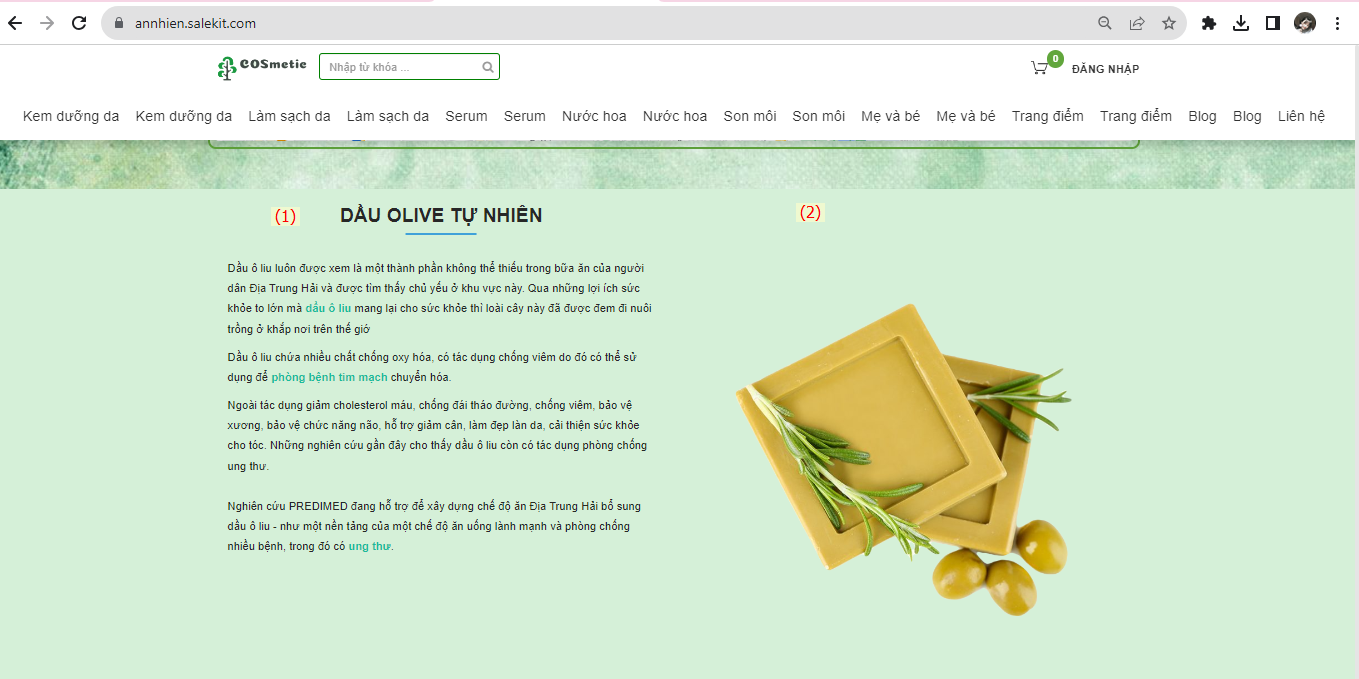
Task: Open the first Serum menu item
Action: 467,116
